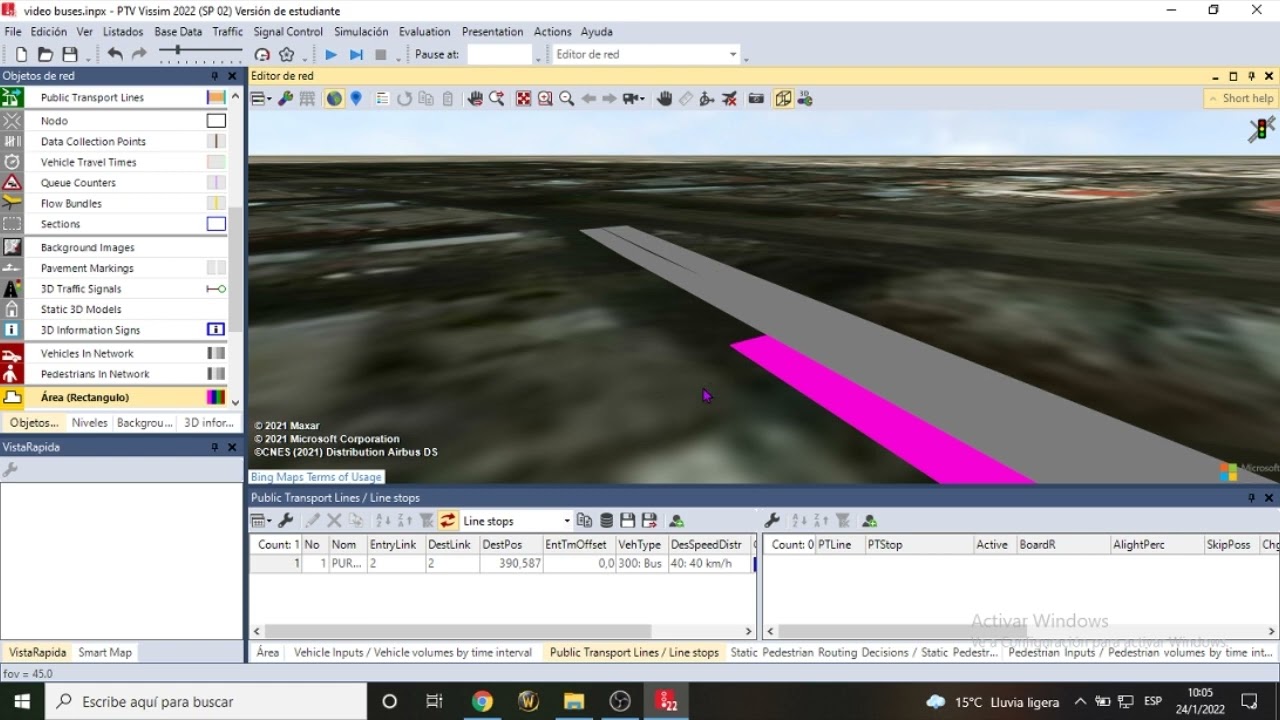Viewport: 1280px width, 720px height.
Task: Select Static 3D Models icon
Action: (x=12, y=310)
